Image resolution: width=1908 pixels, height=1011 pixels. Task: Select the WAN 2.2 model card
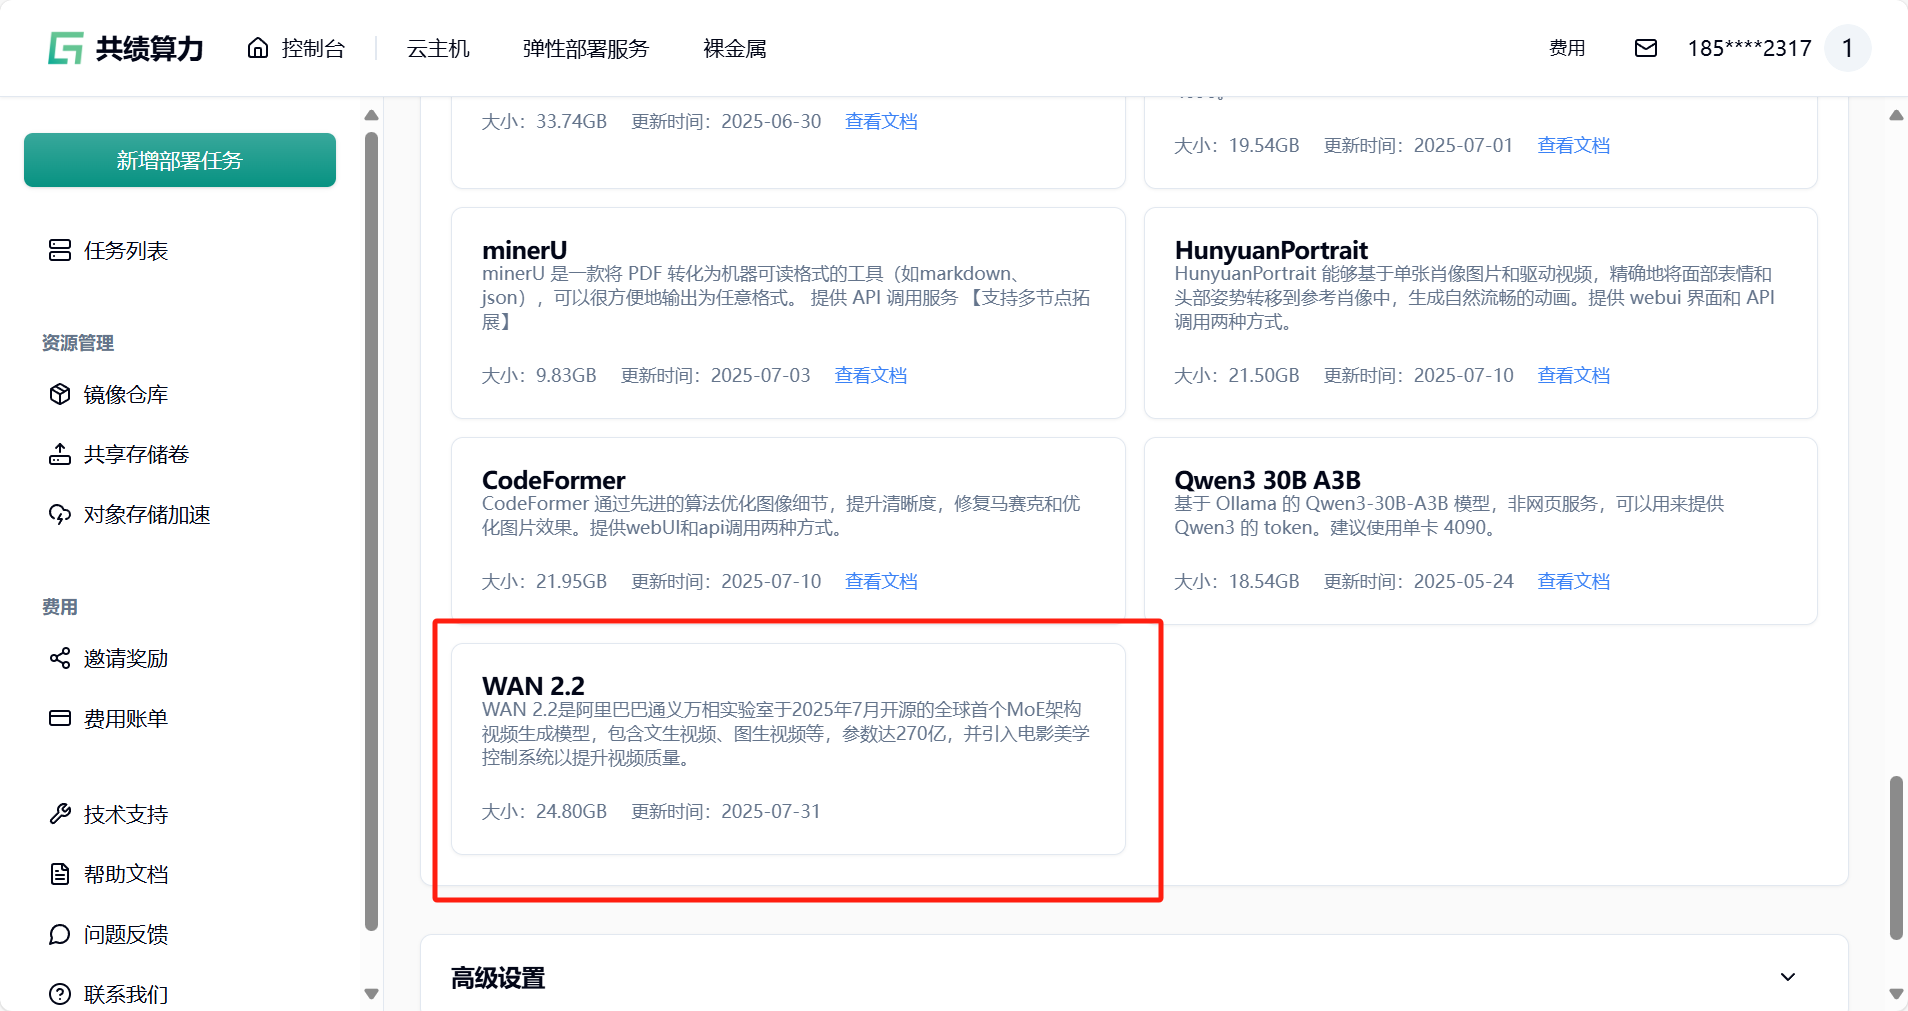point(788,748)
